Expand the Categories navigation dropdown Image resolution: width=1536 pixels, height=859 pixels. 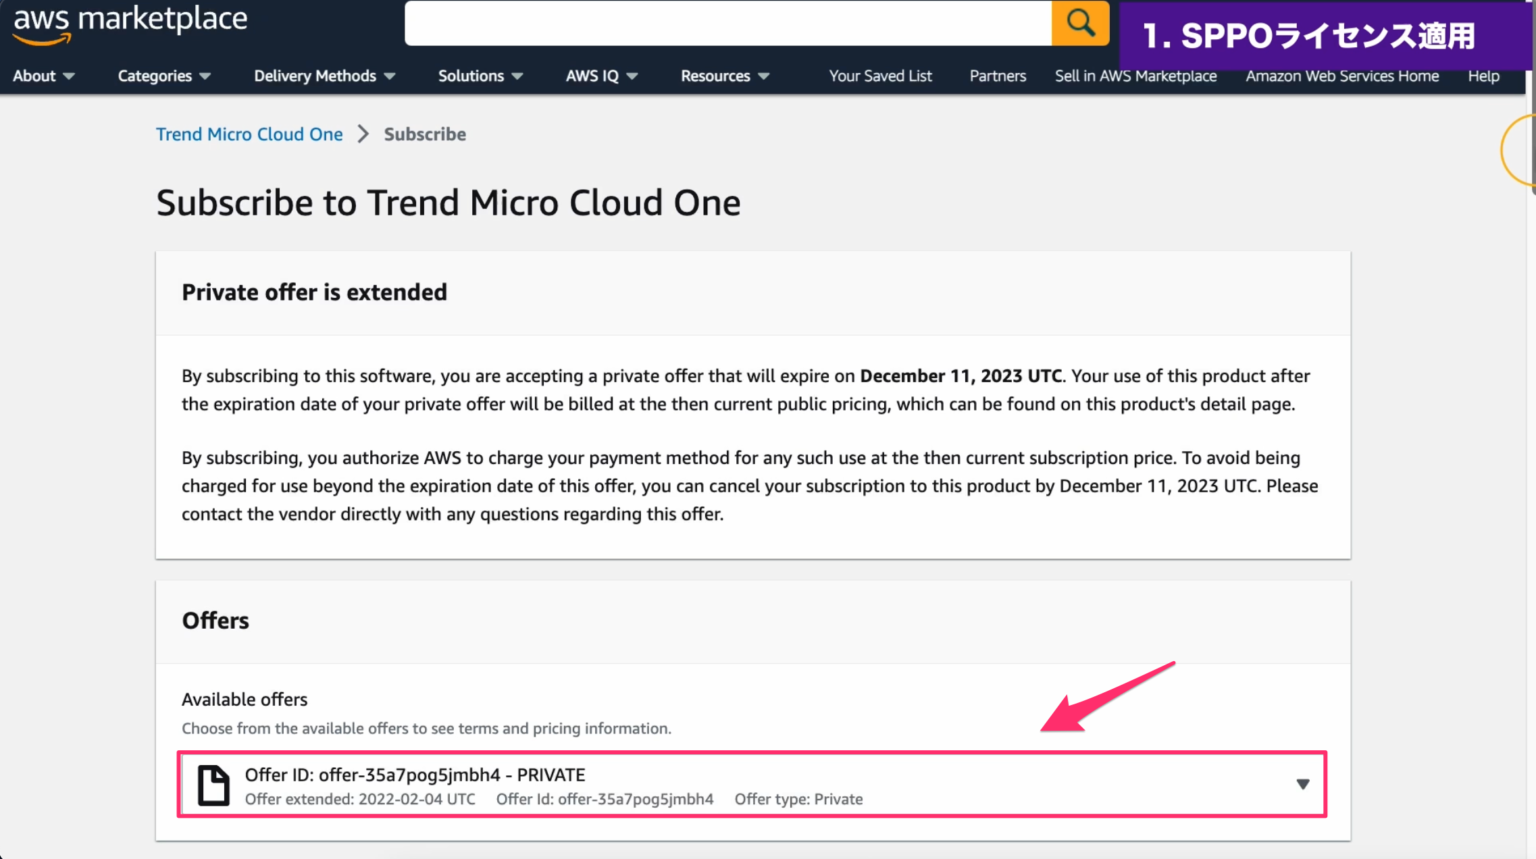point(163,75)
